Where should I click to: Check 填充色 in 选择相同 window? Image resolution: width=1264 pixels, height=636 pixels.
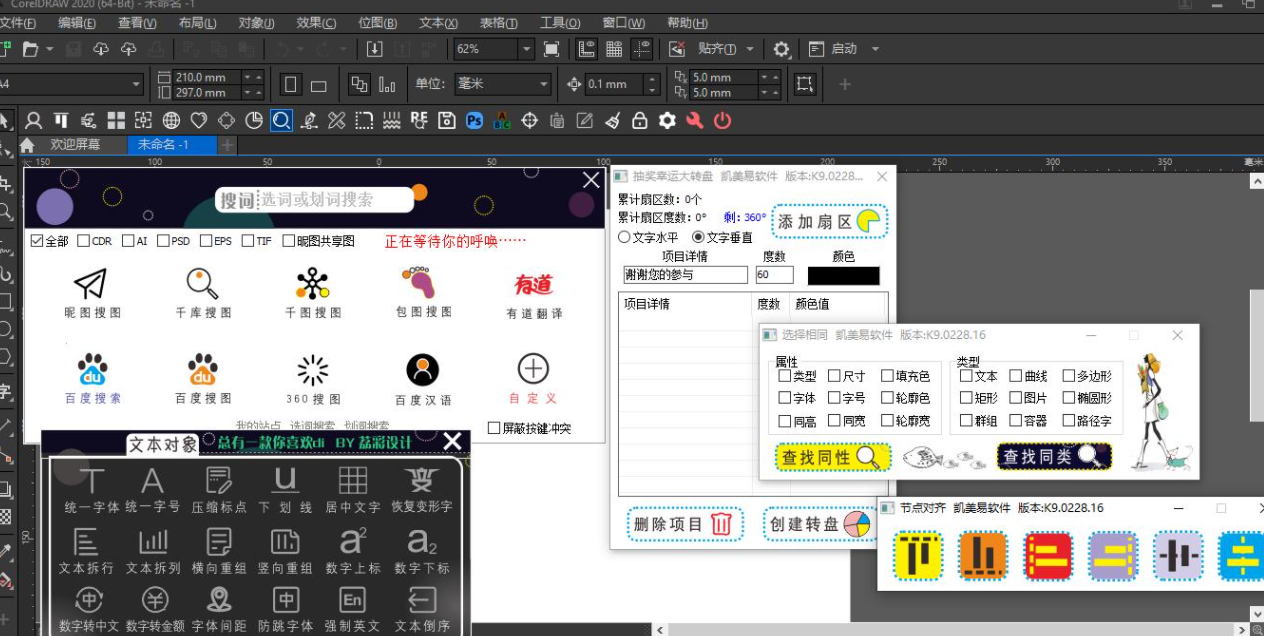(x=887, y=376)
